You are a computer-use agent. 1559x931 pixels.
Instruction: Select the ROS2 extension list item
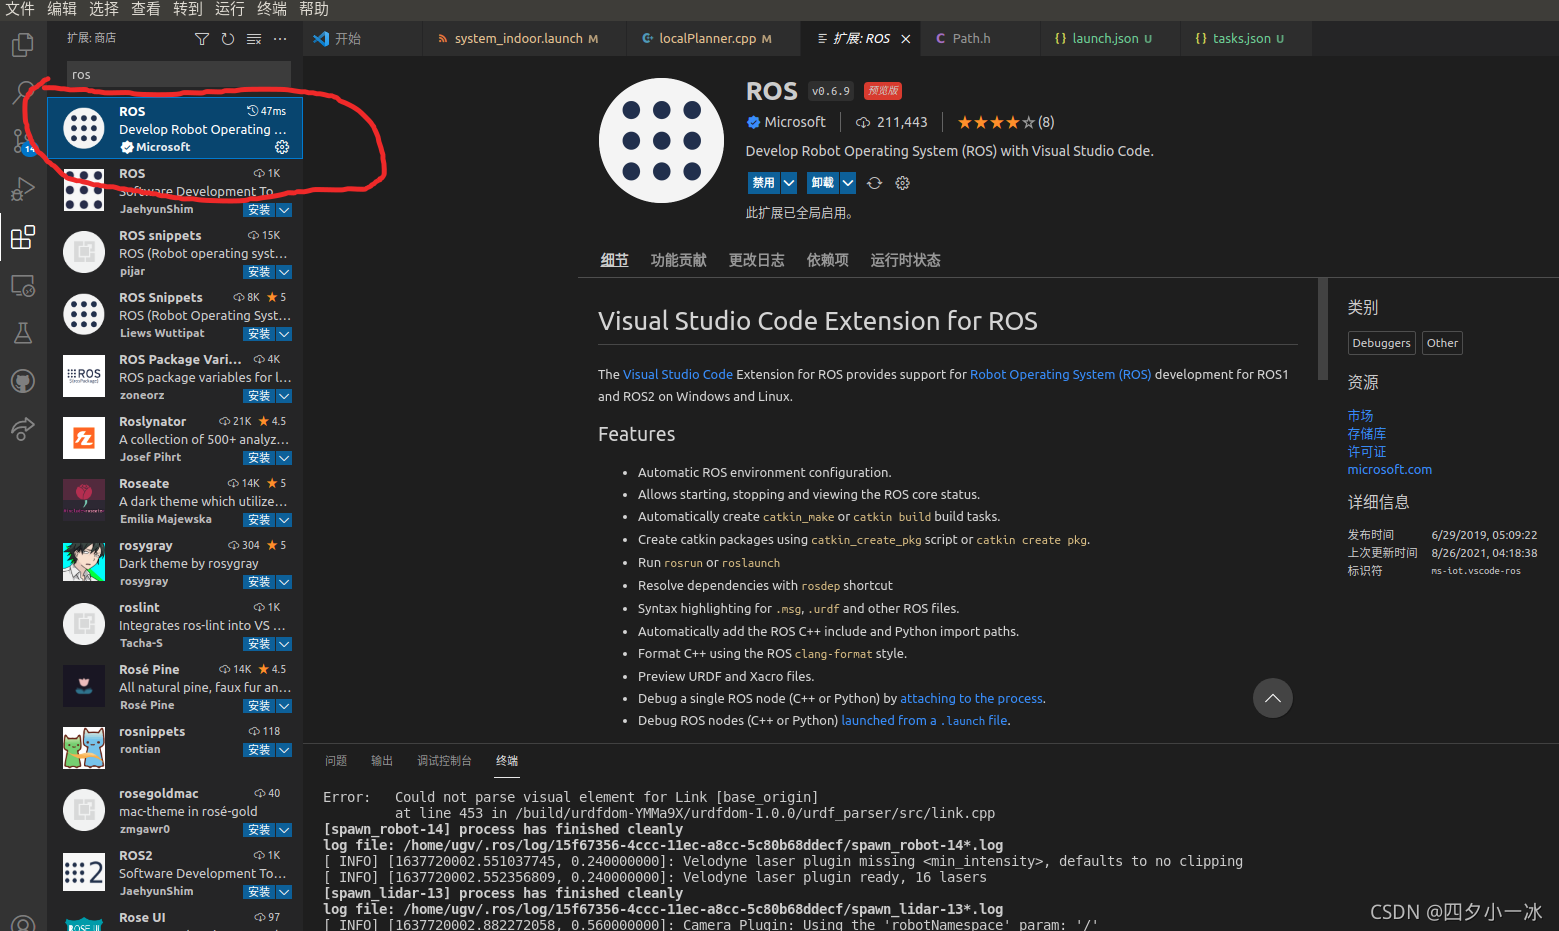tap(175, 874)
